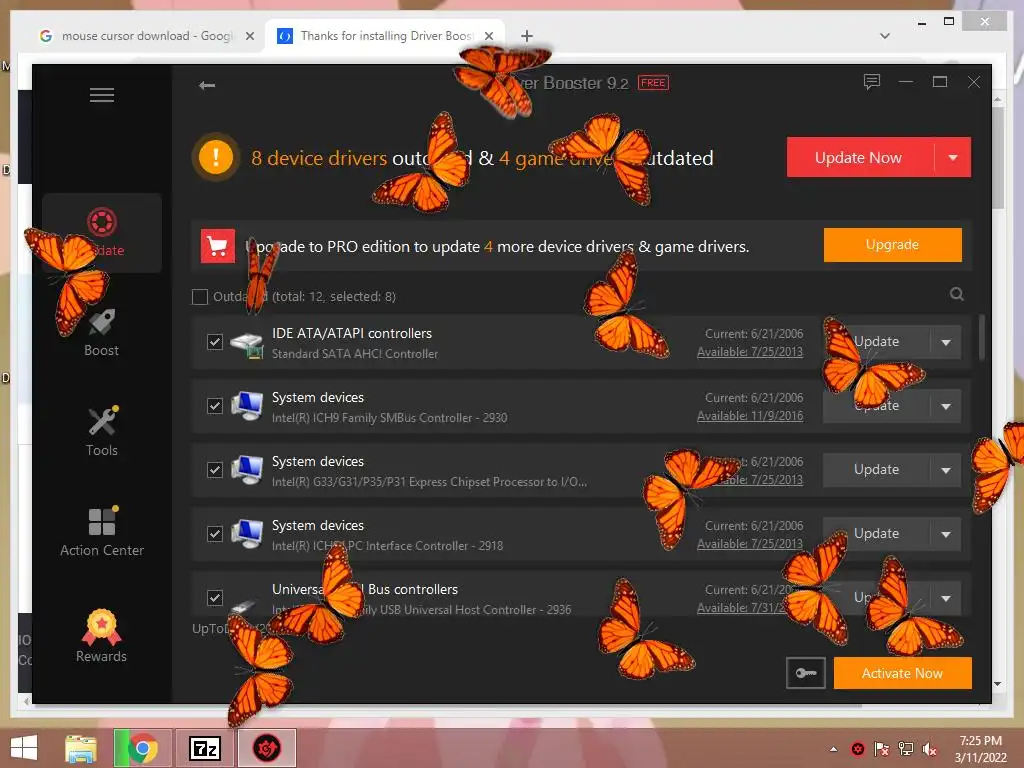Click the IDE ATA/ATAPI controllers device icon
The height and width of the screenshot is (768, 1024).
(x=247, y=344)
